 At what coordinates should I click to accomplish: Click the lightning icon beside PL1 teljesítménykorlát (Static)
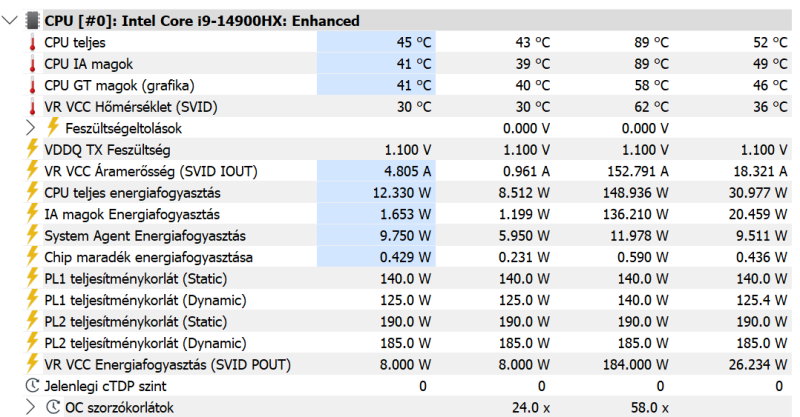click(32, 277)
